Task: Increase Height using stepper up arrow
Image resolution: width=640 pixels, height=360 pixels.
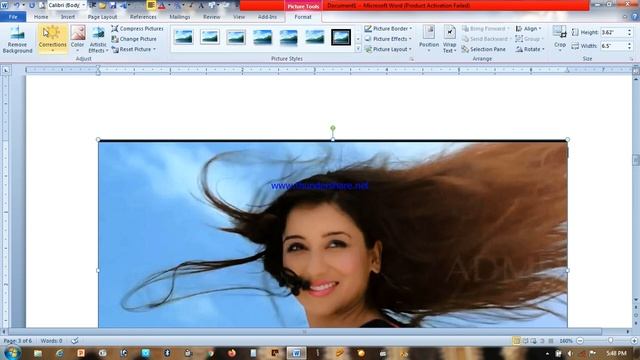Action: click(x=629, y=30)
